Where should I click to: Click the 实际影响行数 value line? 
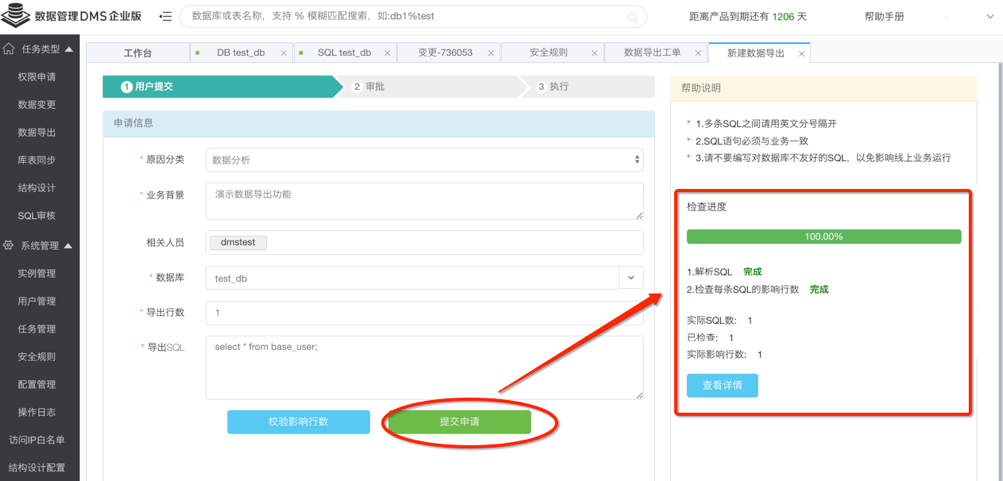725,354
